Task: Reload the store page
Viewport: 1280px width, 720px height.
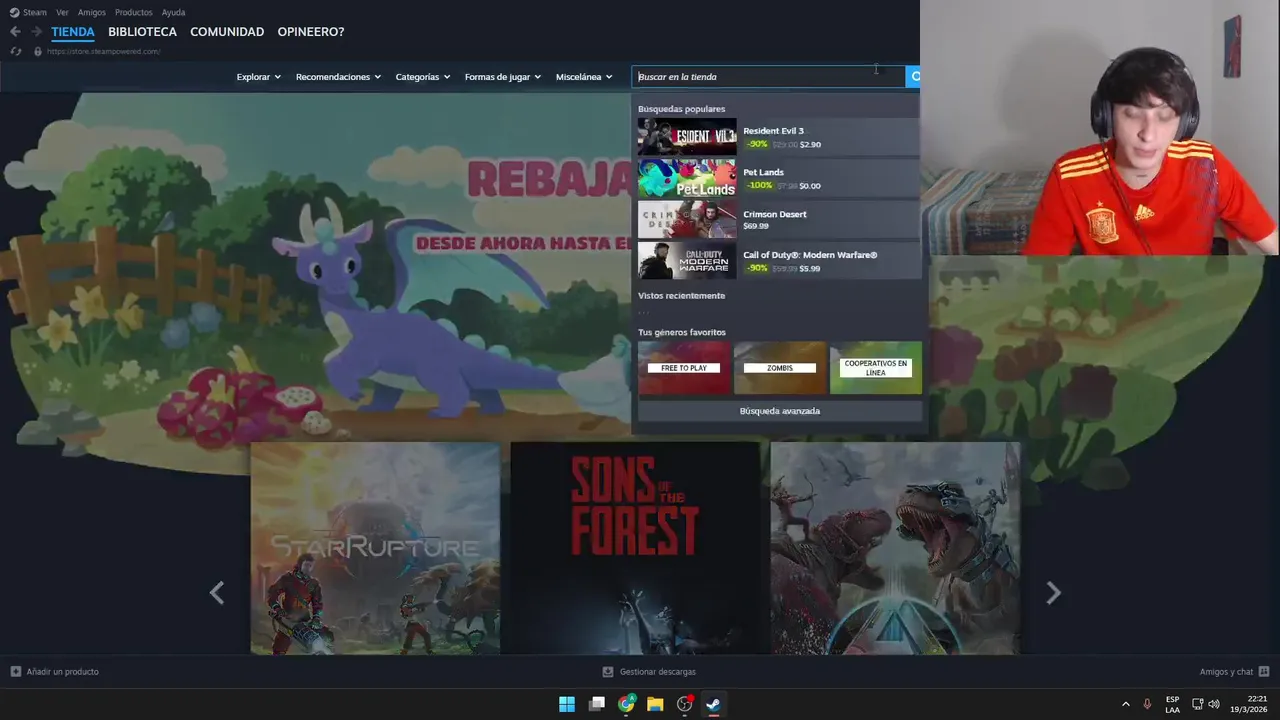Action: (15, 51)
